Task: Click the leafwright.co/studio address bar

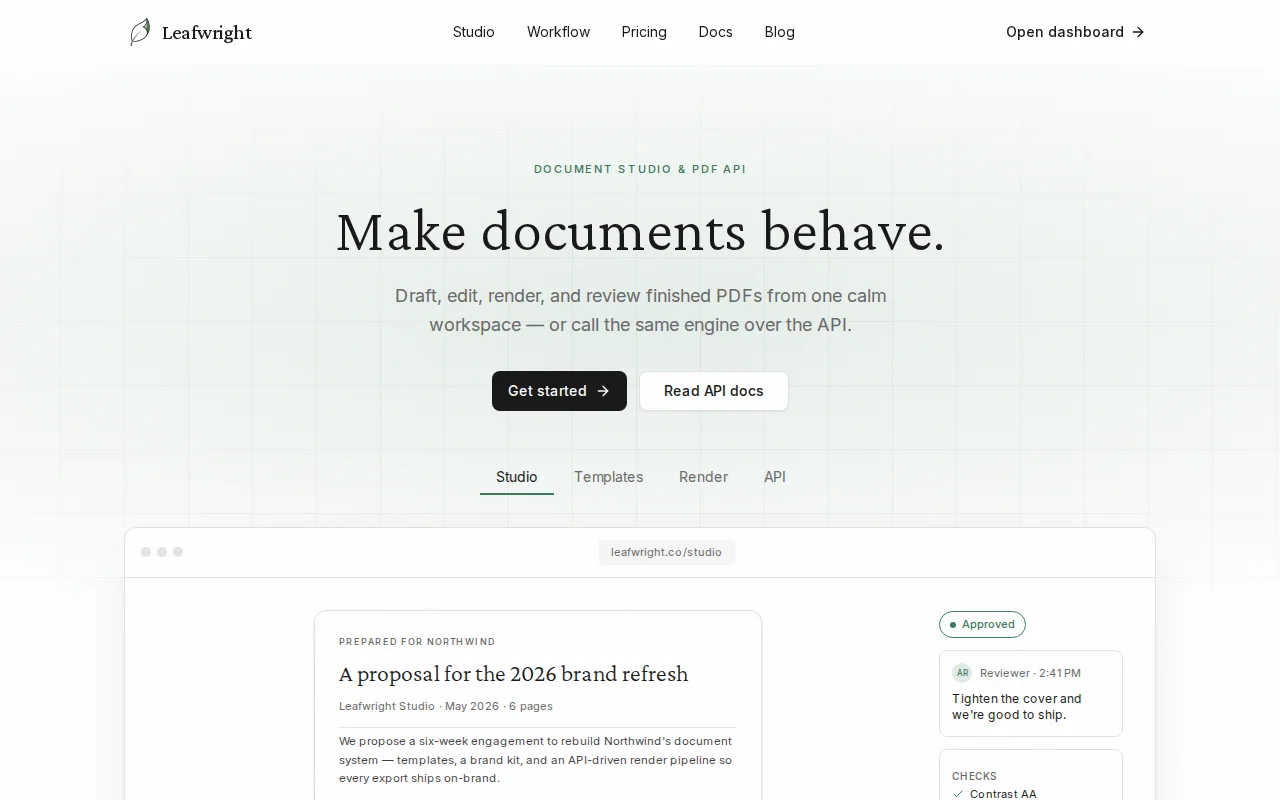Action: pyautogui.click(x=667, y=552)
